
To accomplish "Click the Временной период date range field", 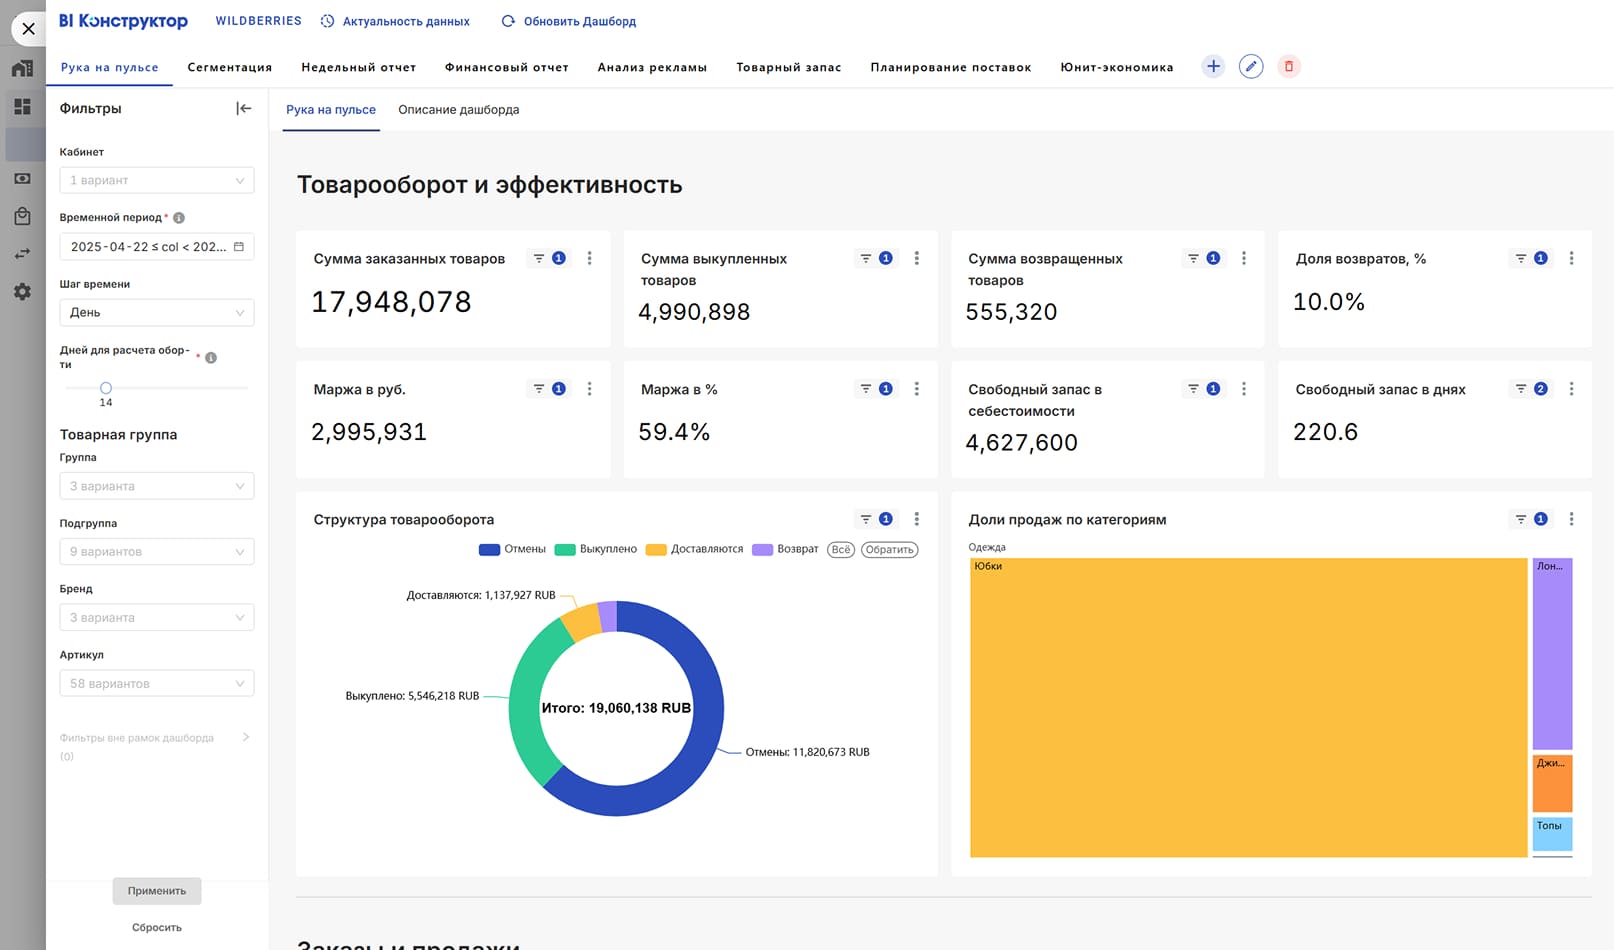I will coord(156,246).
